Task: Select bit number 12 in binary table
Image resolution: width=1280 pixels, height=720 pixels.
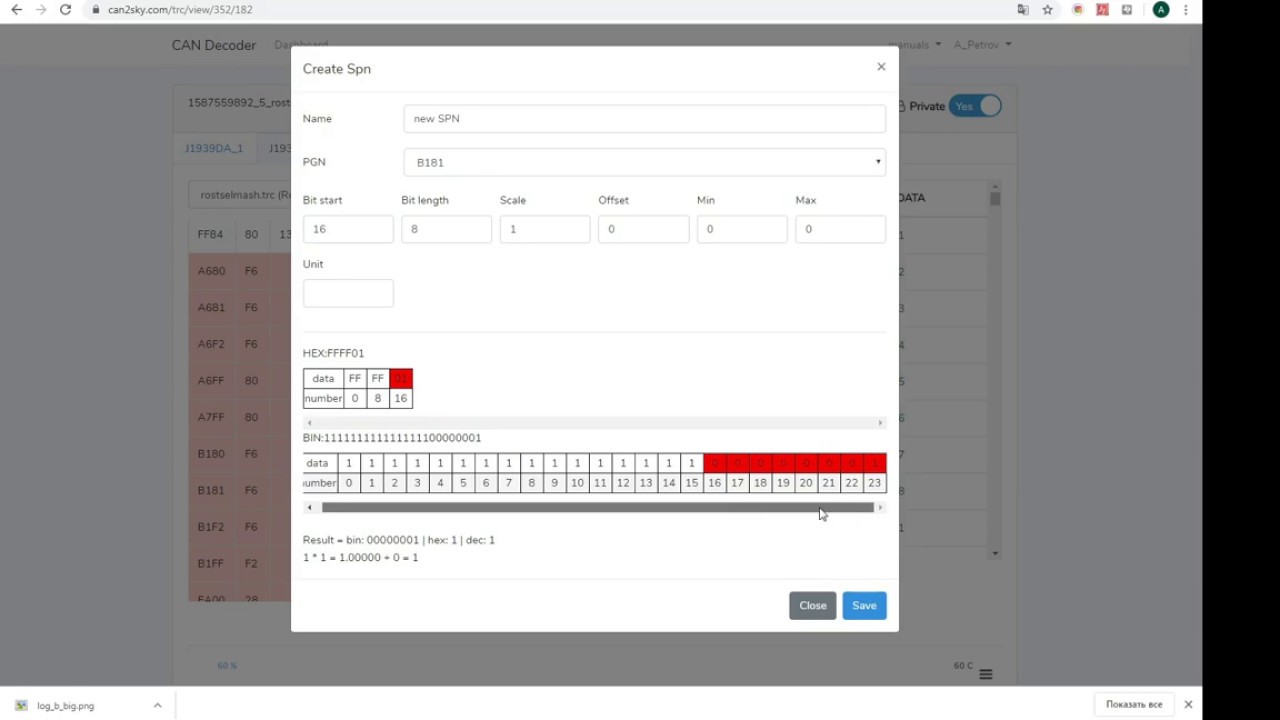Action: (623, 463)
